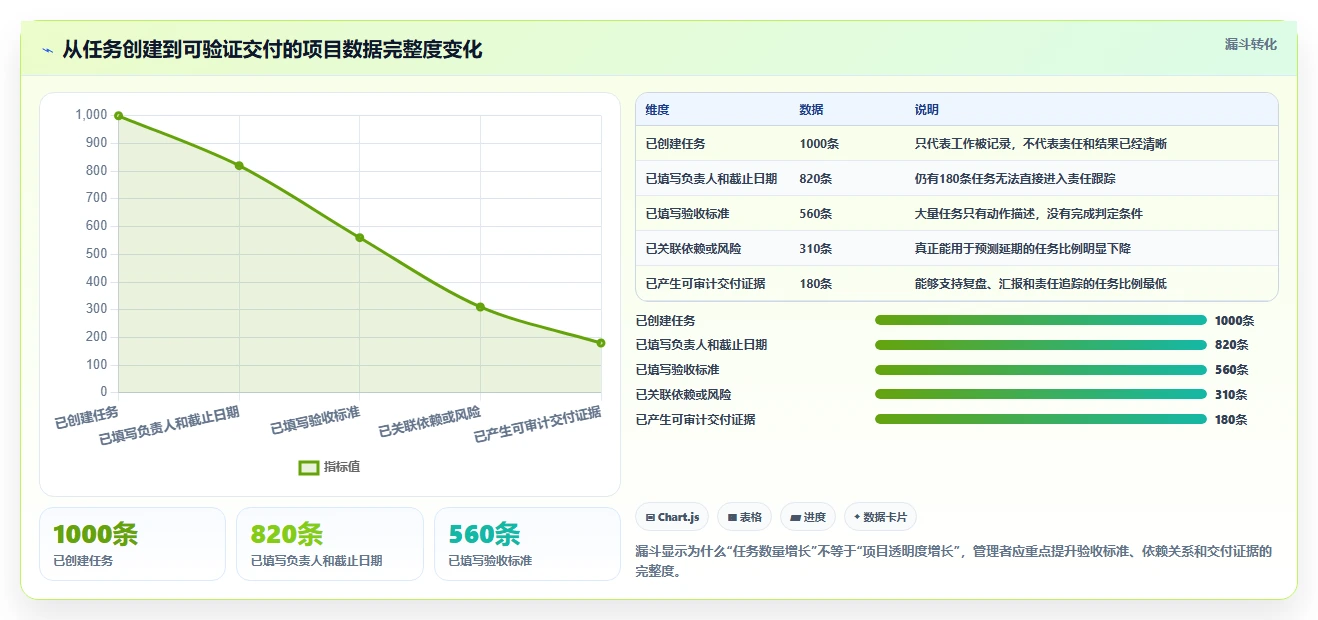Viewport: 1318px width, 620px height.
Task: Click the x-axis label 已关联依赖或风险
Action: coord(429,422)
